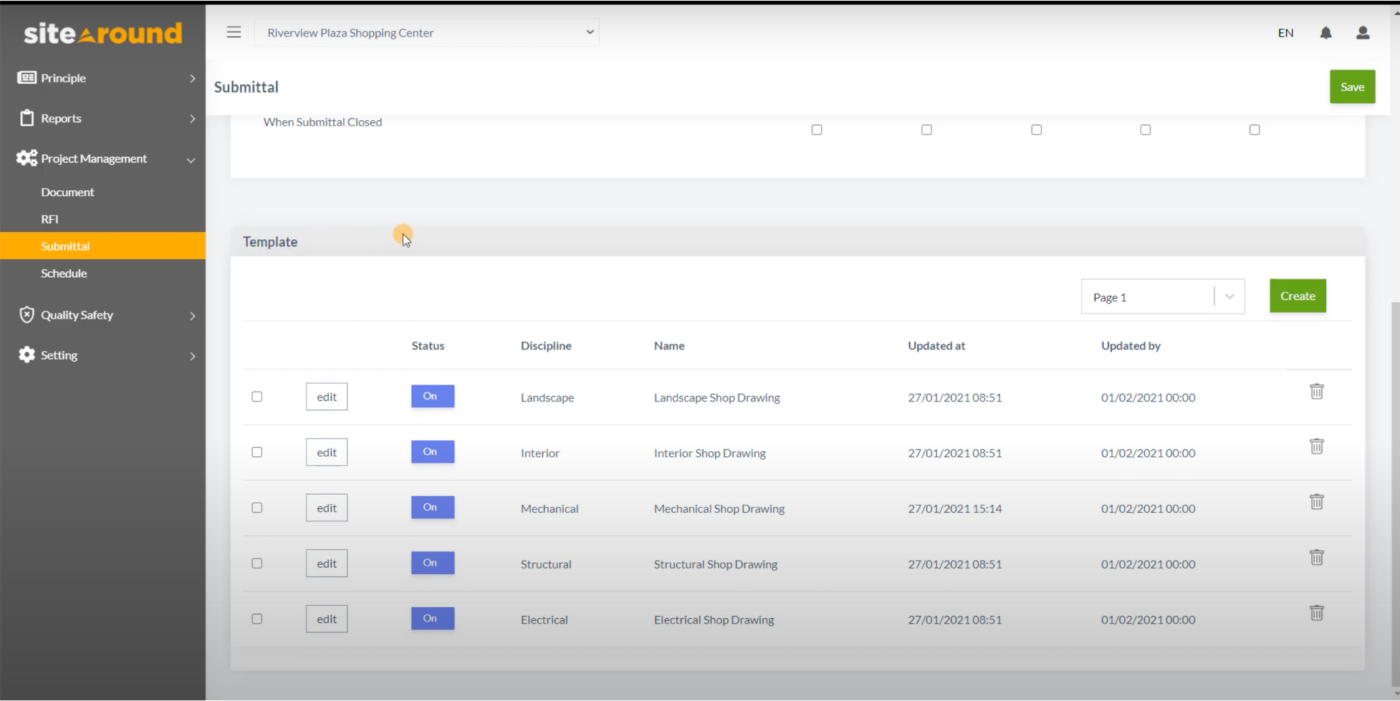Open the Reports sidebar menu
Screen dimensions: 1400x701
[103, 118]
